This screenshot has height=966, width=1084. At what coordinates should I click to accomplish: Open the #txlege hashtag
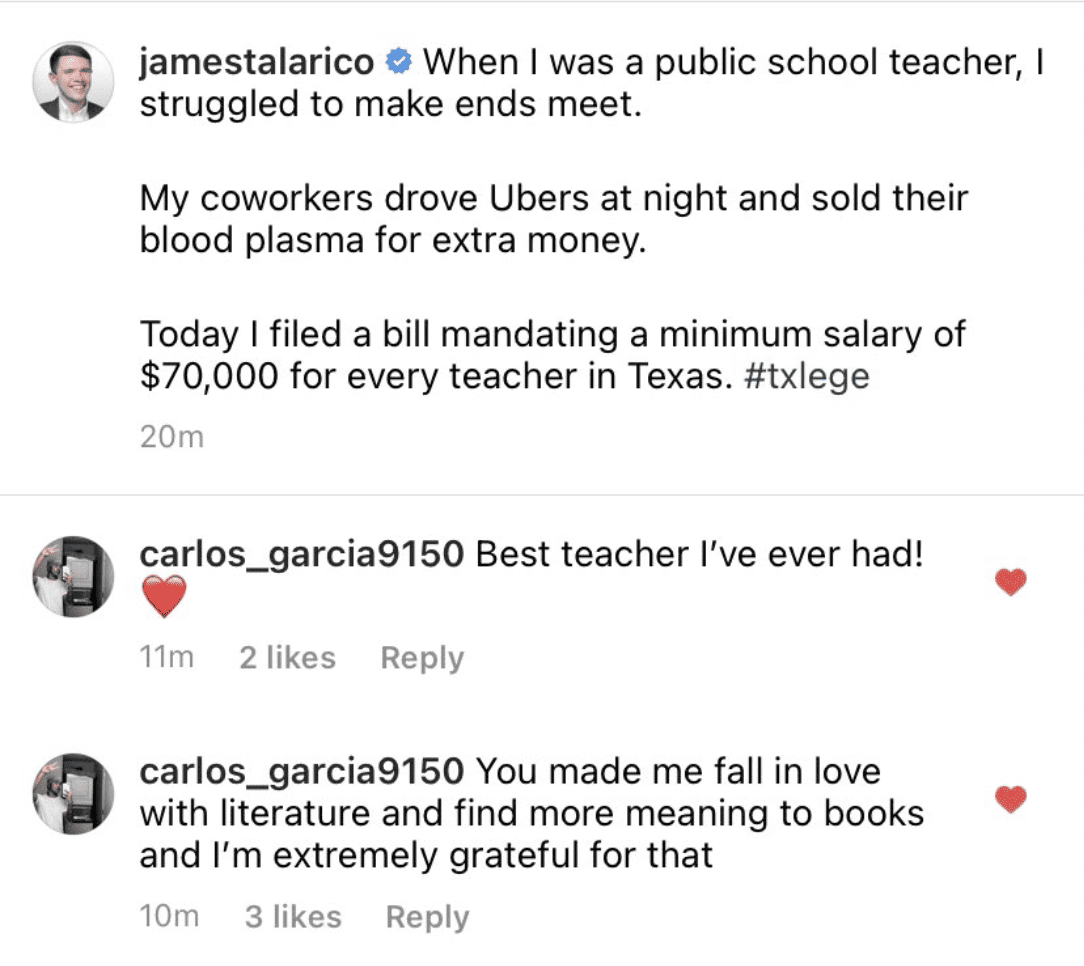[807, 377]
